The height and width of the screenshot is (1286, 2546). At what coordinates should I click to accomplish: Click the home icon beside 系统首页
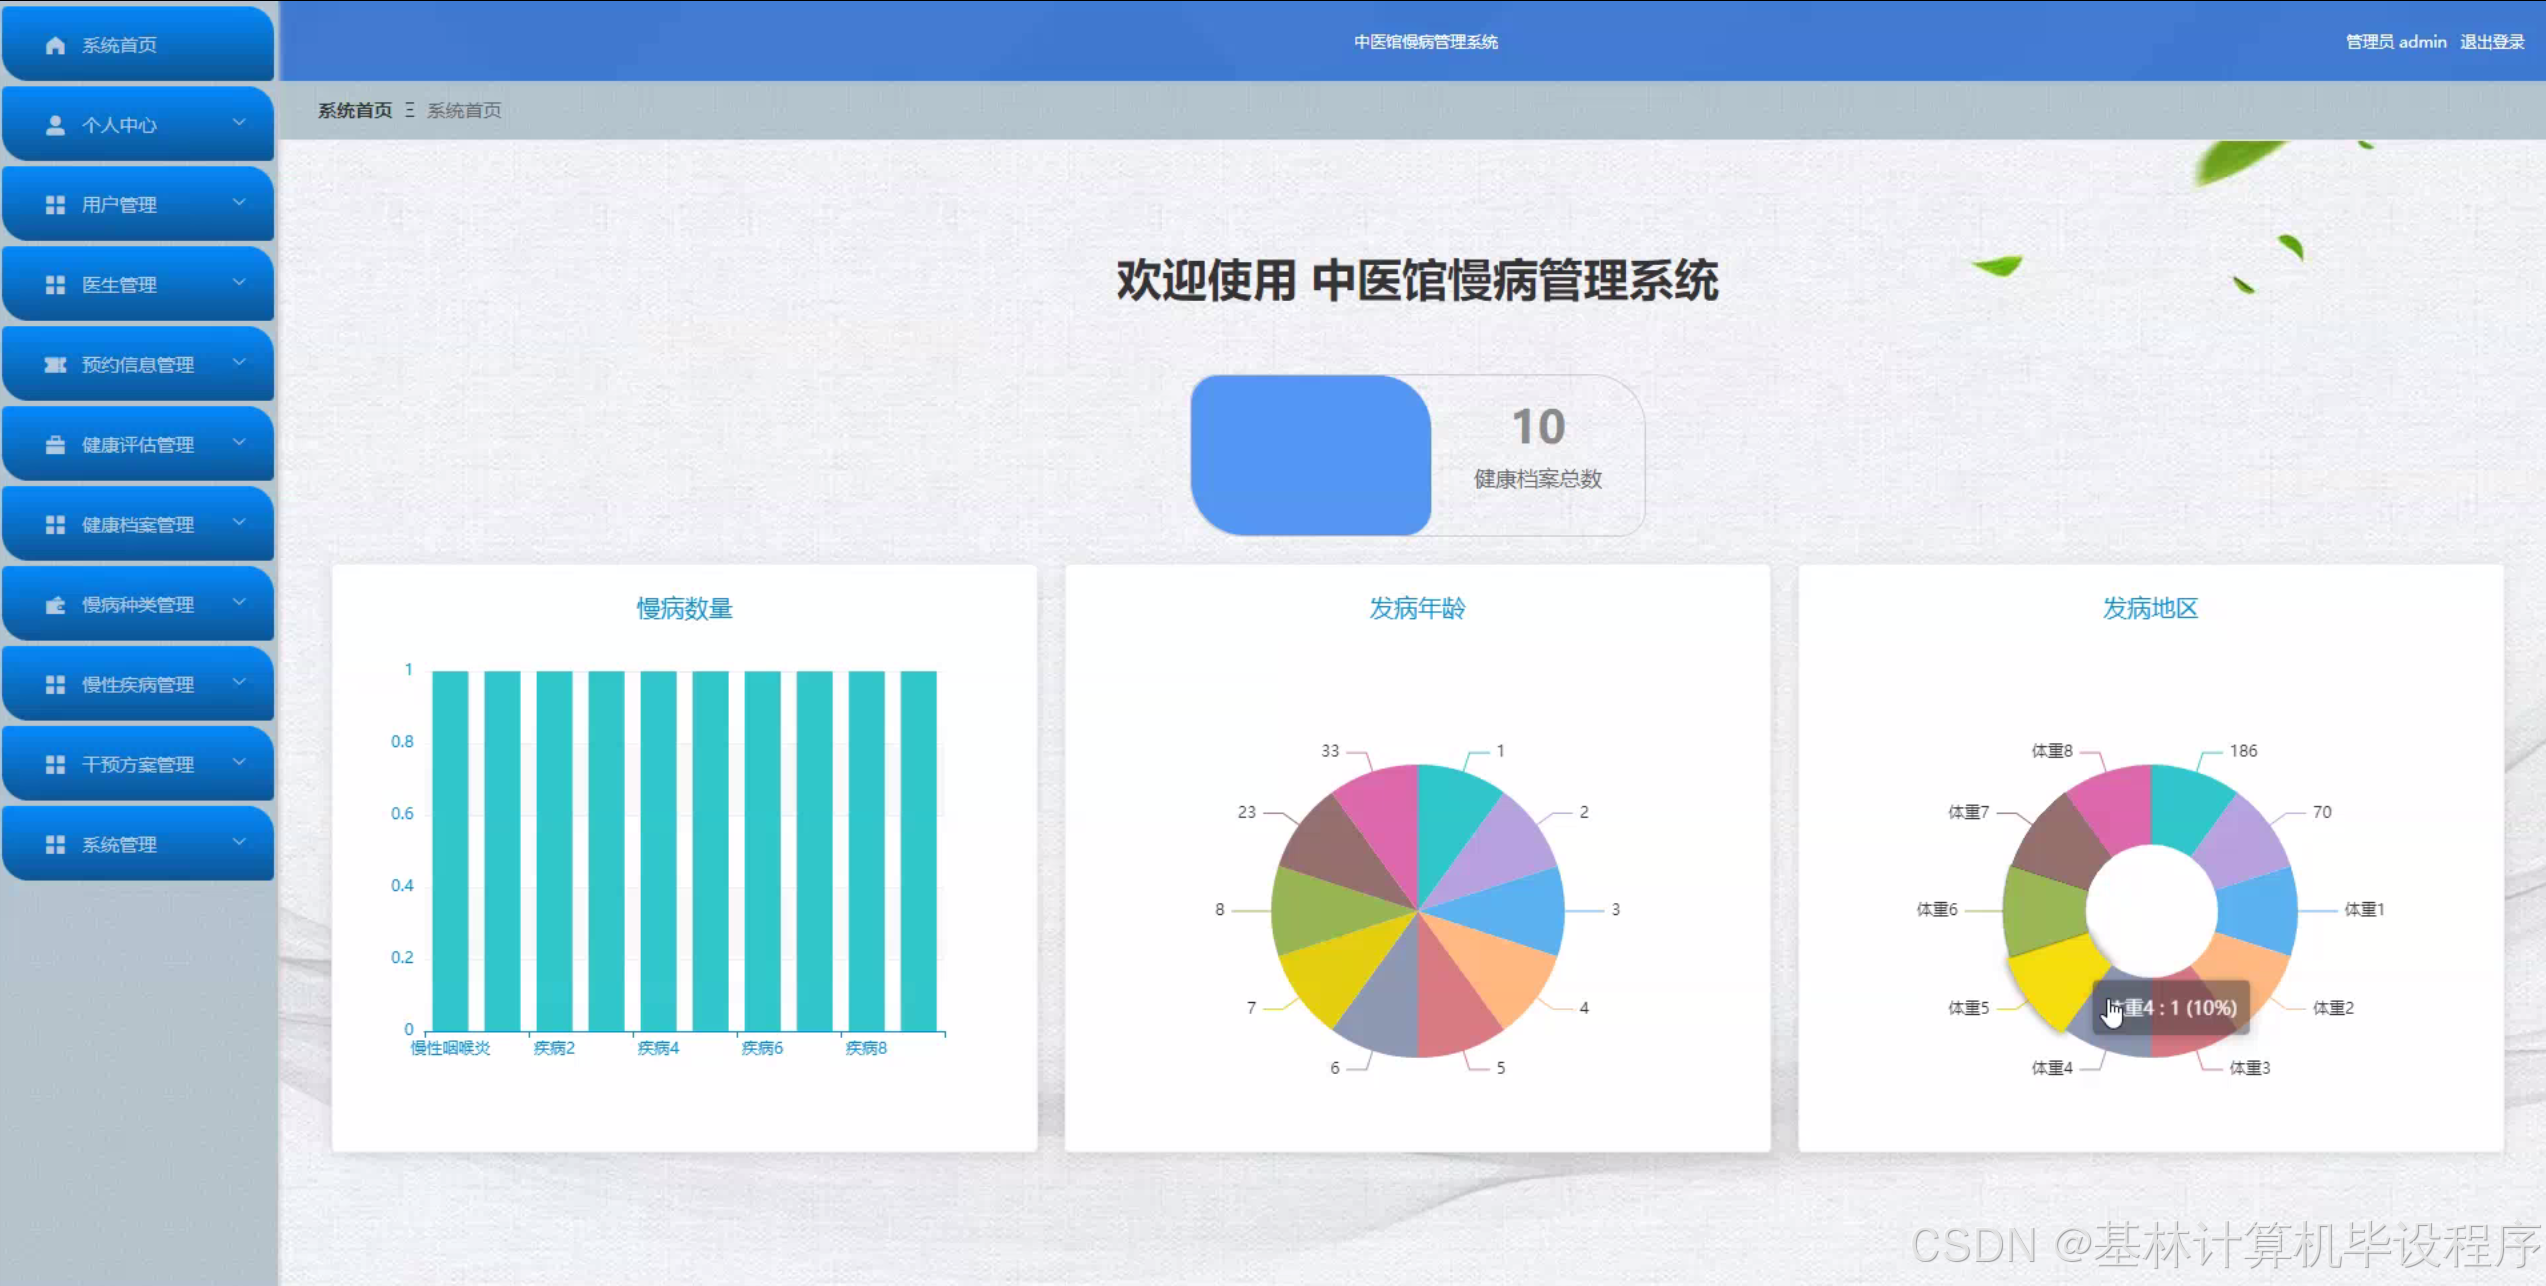(55, 45)
